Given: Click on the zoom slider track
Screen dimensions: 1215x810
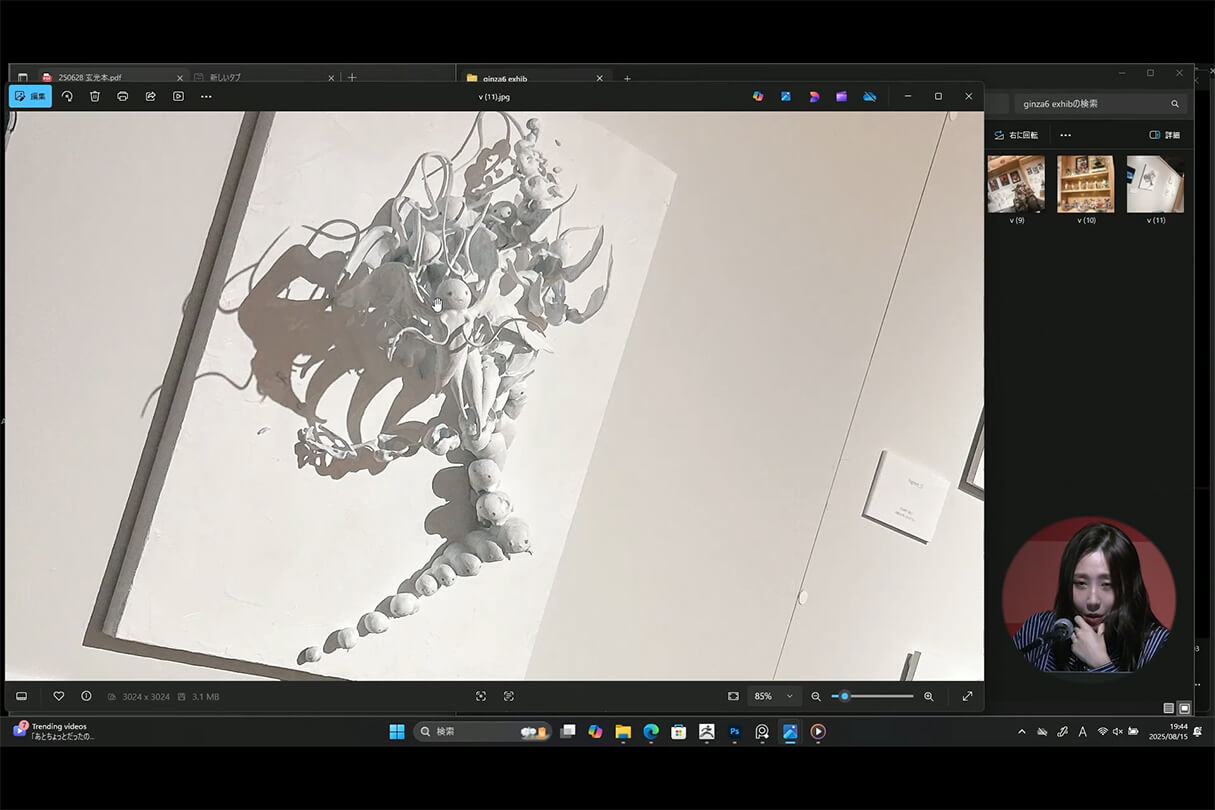Looking at the screenshot, I should point(880,696).
